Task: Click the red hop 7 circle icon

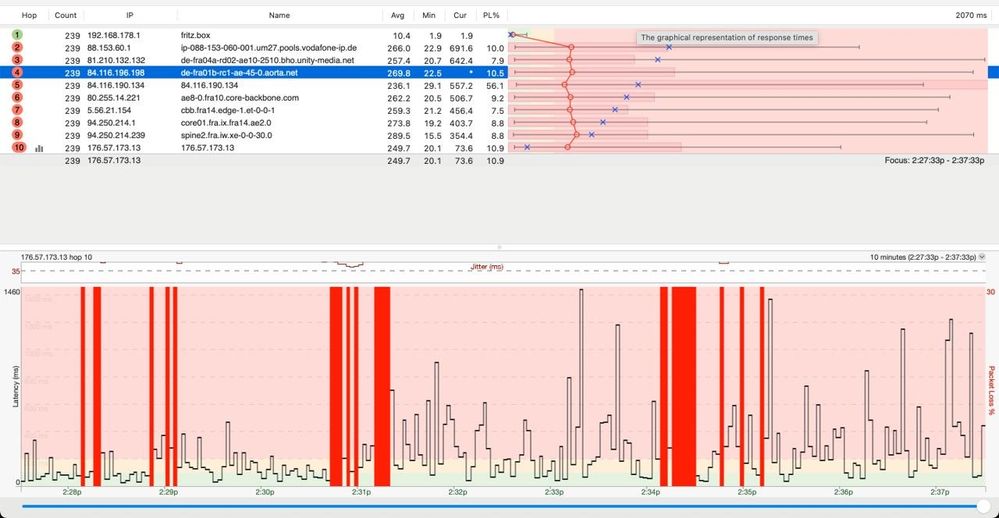Action: [17, 110]
